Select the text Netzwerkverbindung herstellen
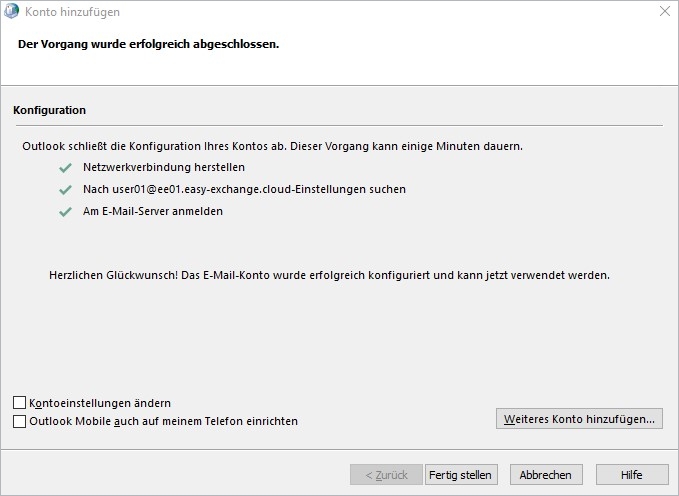The width and height of the screenshot is (679, 496). [164, 167]
